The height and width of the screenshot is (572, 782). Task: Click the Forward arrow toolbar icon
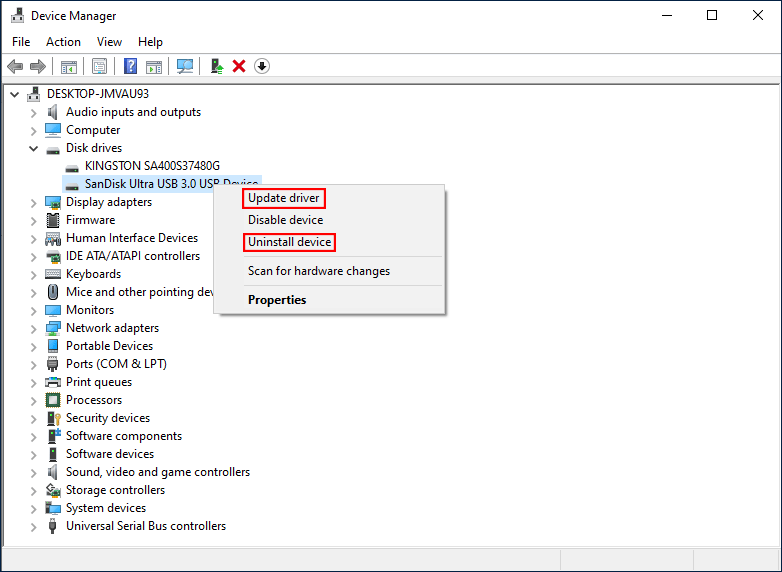pos(38,66)
